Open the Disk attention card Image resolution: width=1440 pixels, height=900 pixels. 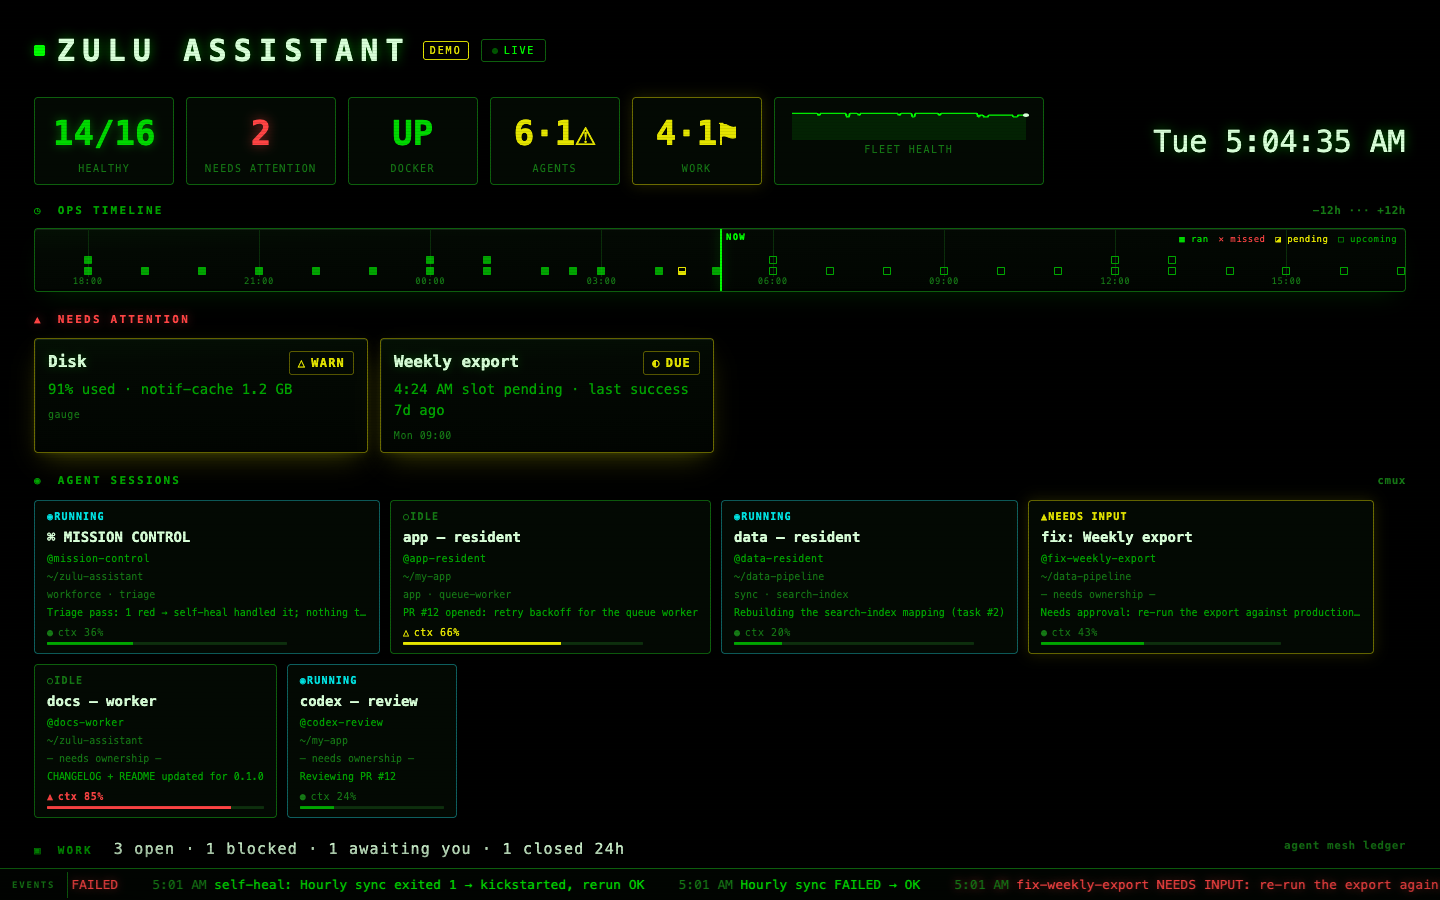(x=201, y=396)
